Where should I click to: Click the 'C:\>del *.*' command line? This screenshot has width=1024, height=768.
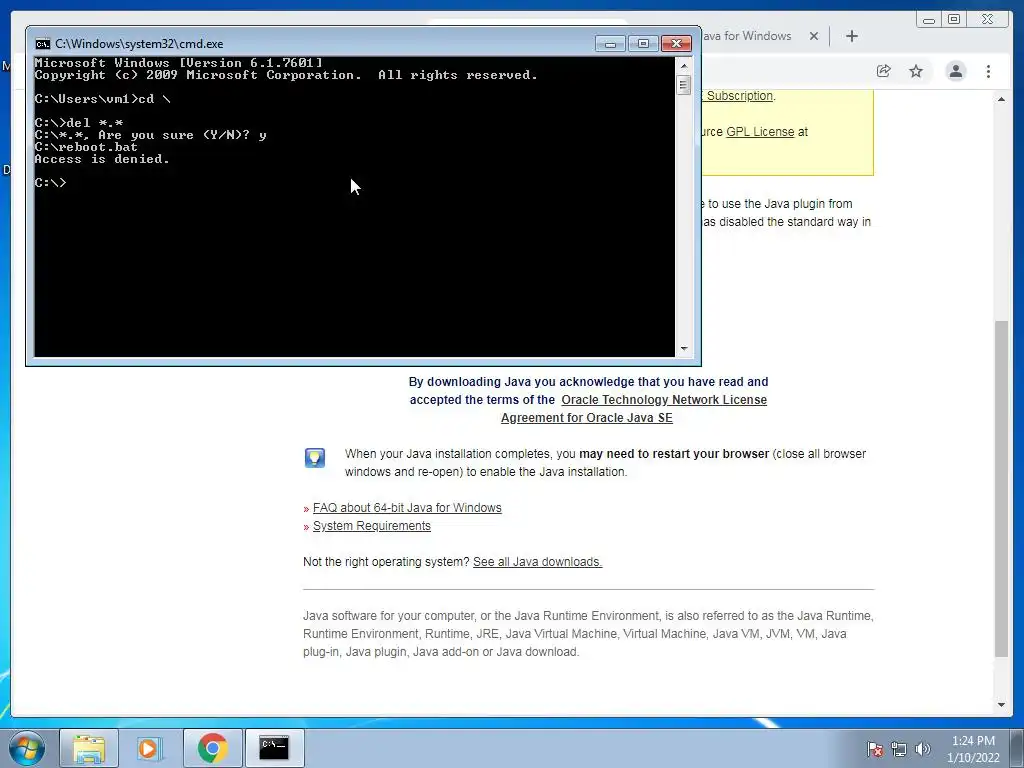tap(78, 123)
